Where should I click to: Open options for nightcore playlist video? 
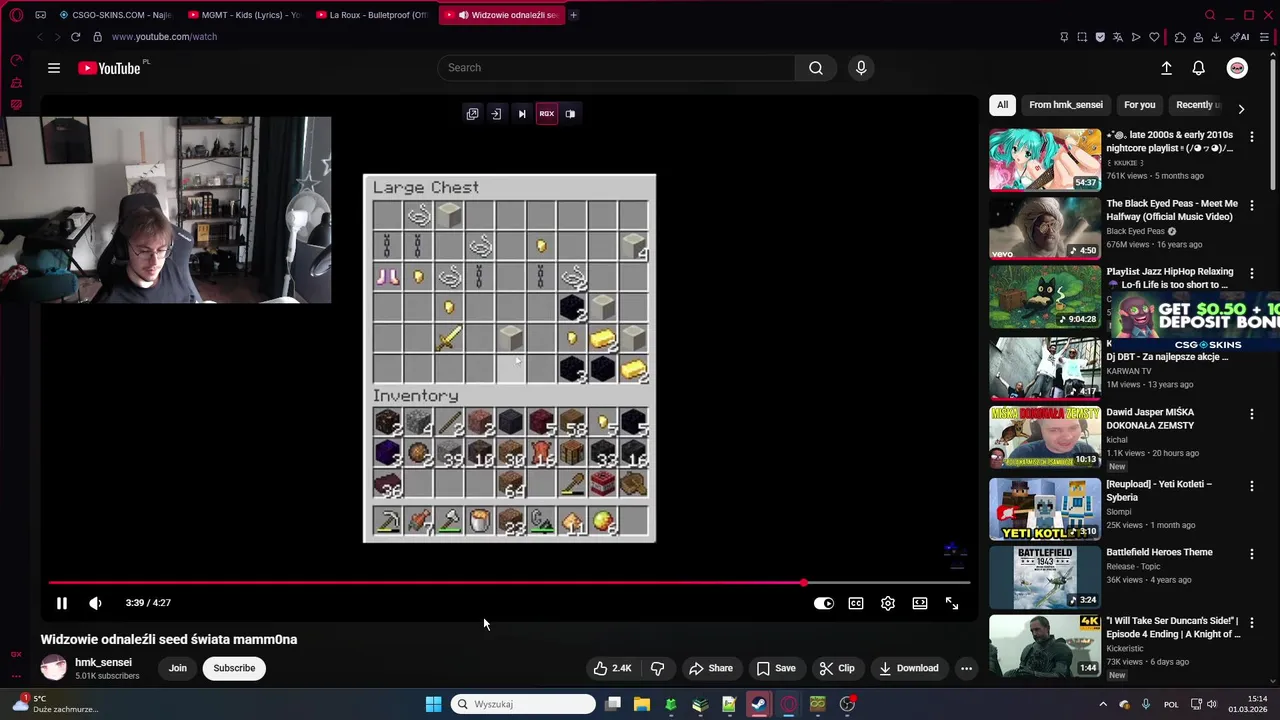click(x=1251, y=136)
